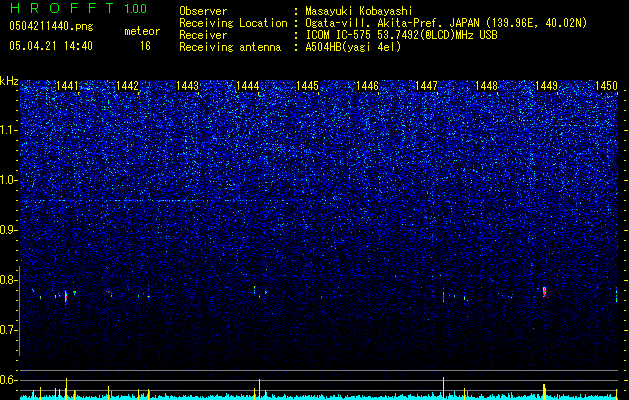Click the 'Observer' field label
Image resolution: width=629 pixels, height=400 pixels.
[203, 11]
